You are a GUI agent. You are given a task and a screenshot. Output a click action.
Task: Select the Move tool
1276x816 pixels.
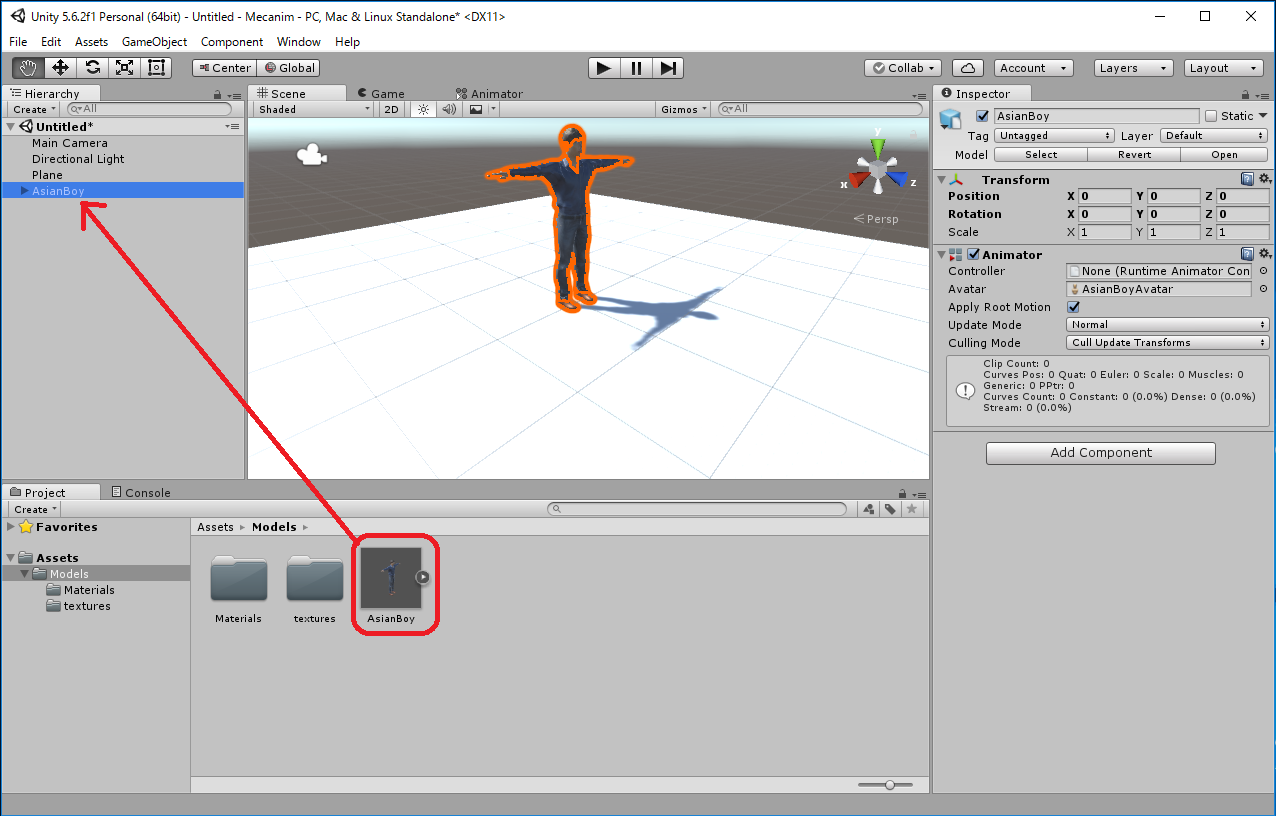point(60,68)
